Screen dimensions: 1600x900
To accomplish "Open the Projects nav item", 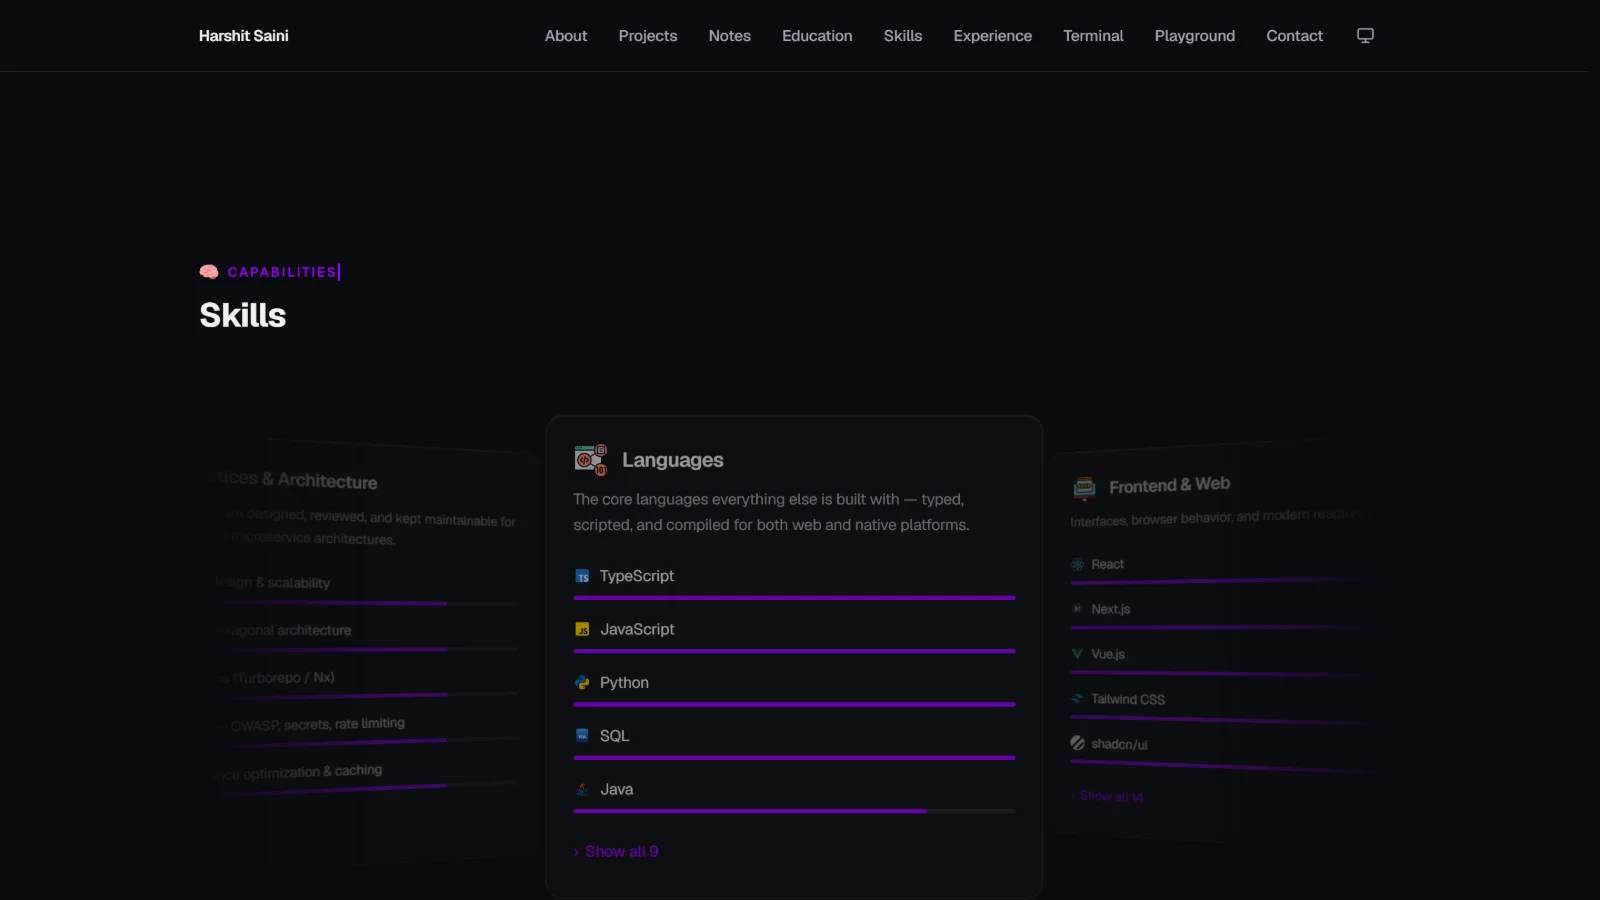I will (648, 36).
